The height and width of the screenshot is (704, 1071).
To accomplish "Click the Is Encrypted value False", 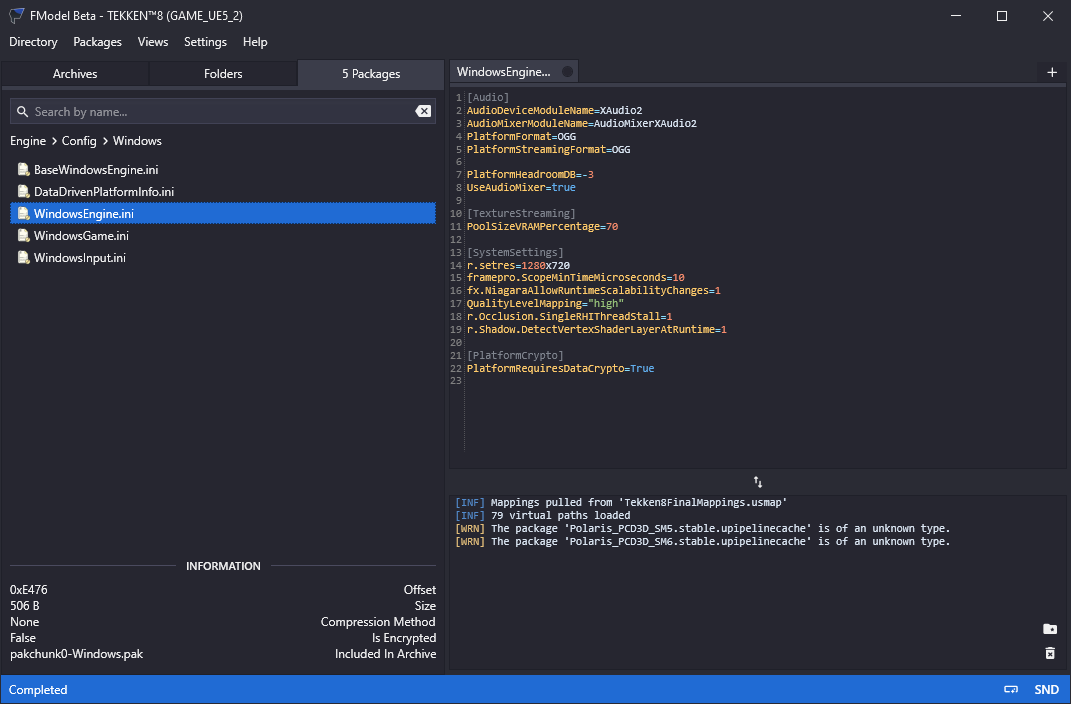I will tap(23, 638).
